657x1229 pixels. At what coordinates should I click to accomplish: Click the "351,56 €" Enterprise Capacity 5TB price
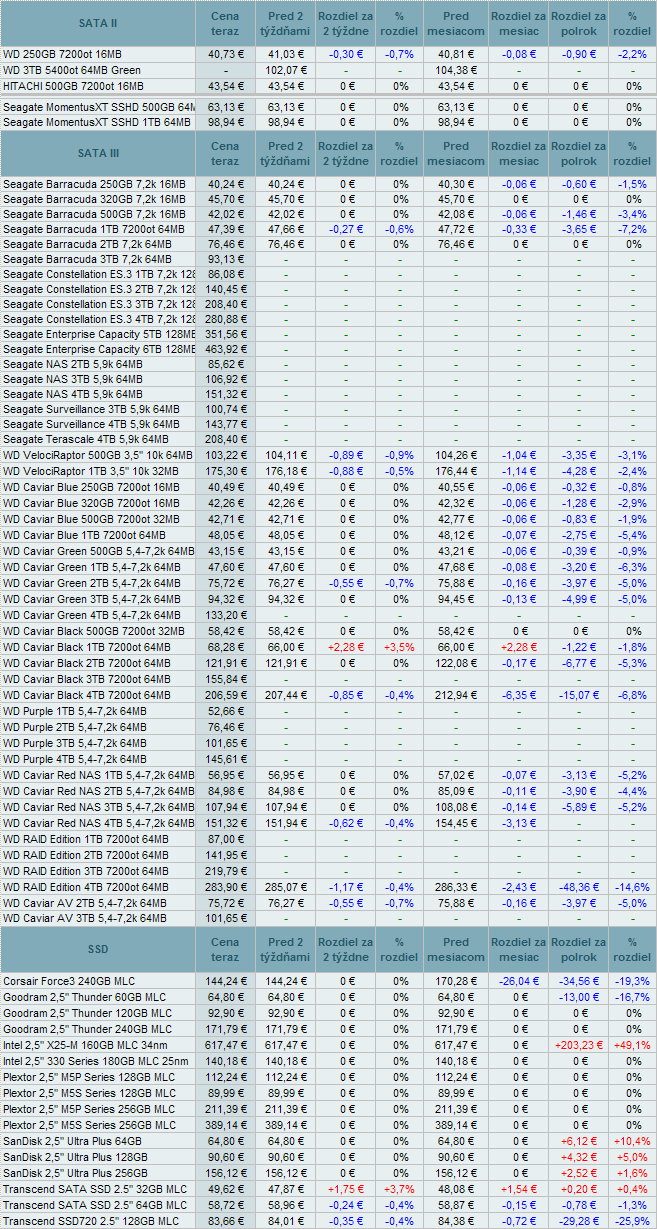pyautogui.click(x=226, y=334)
